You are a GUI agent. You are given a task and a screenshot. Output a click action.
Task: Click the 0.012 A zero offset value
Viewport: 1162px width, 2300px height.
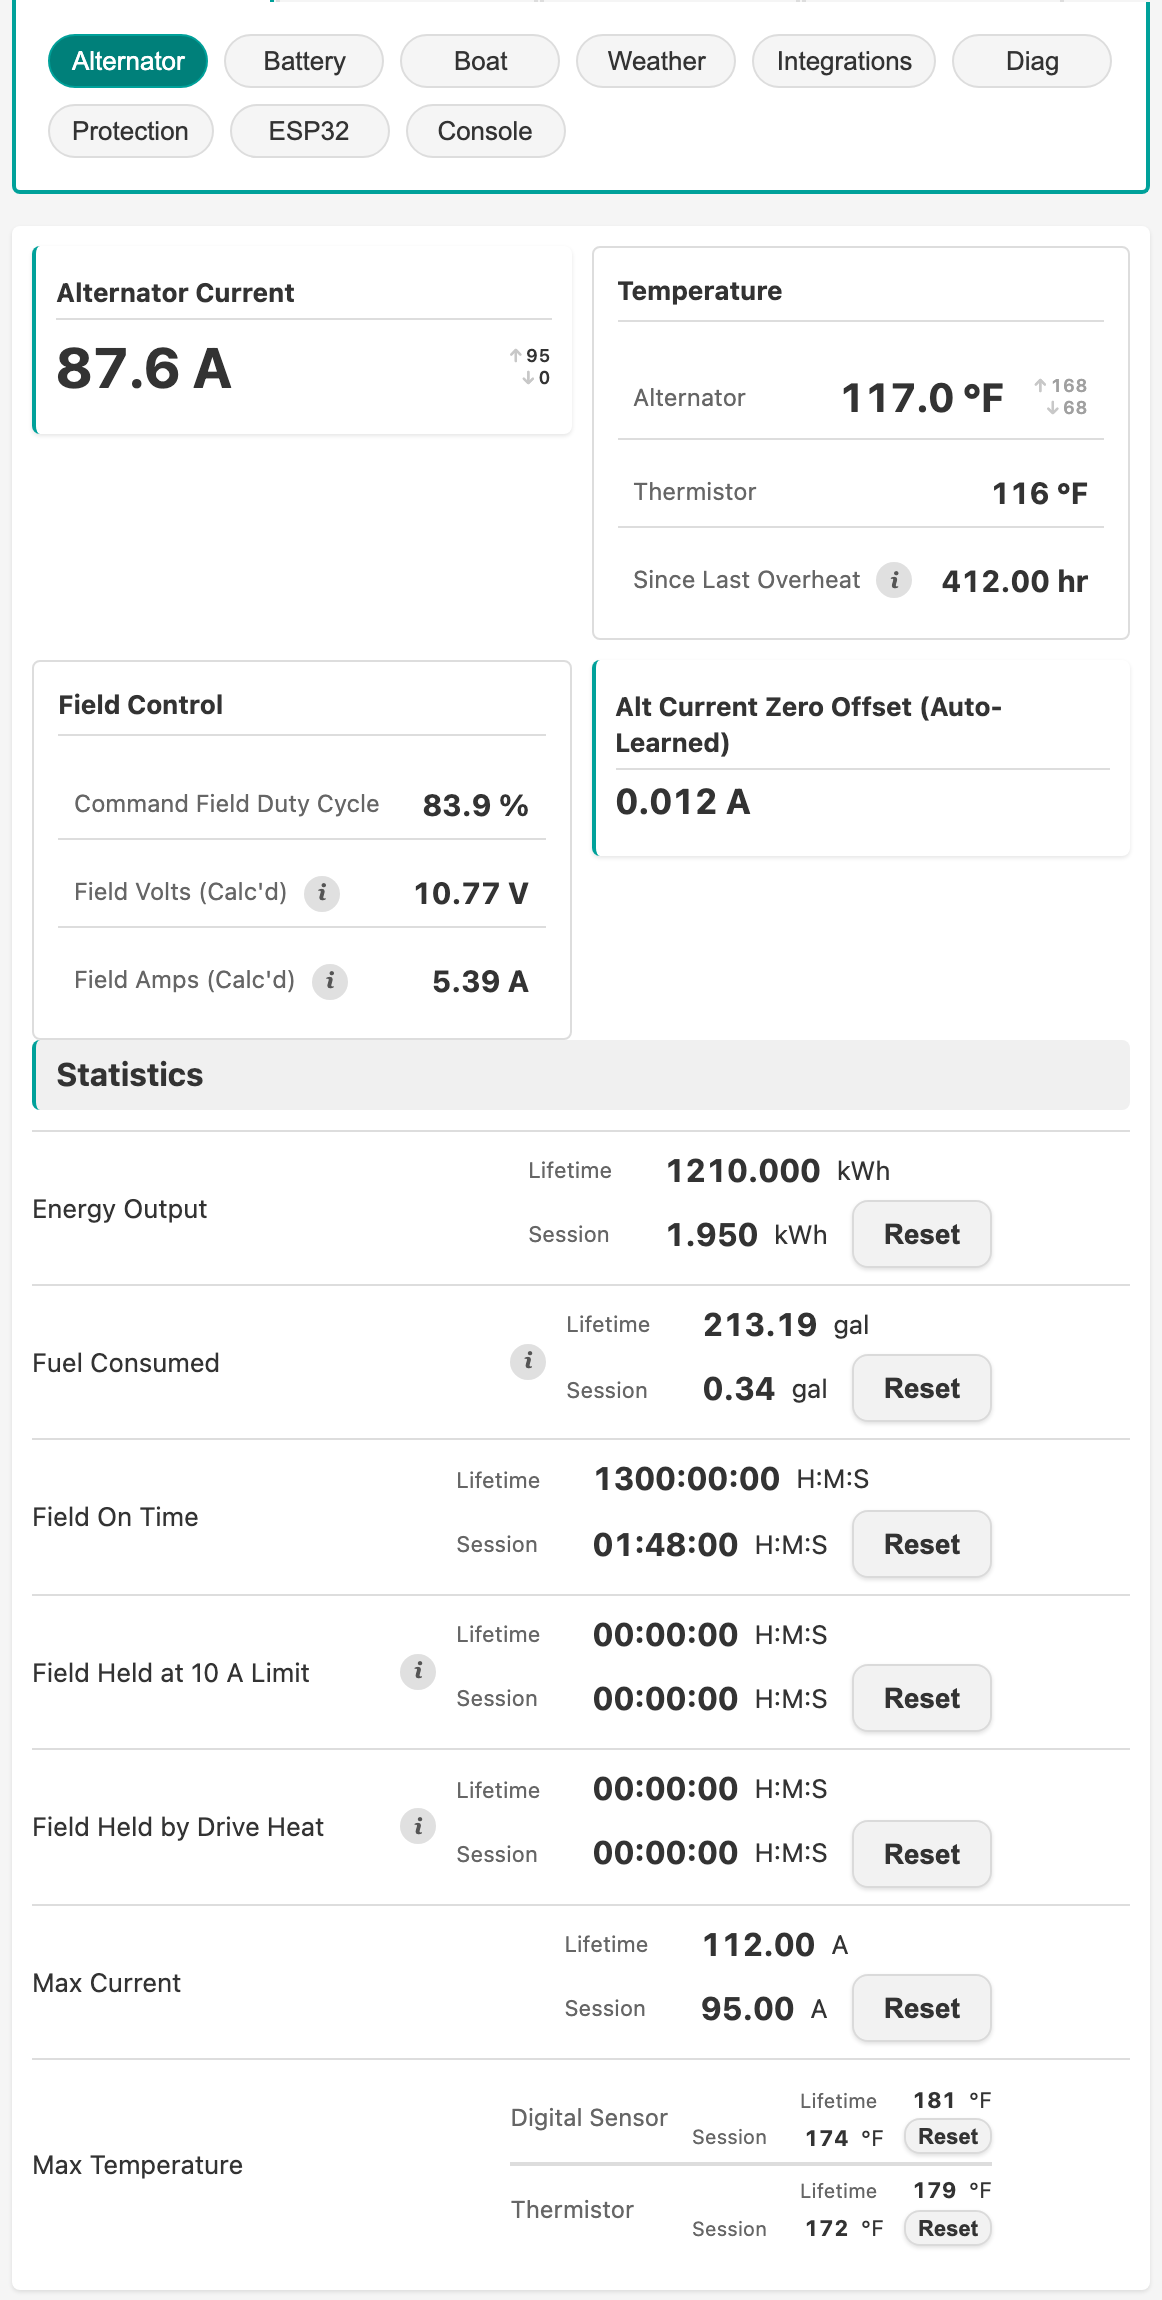point(683,802)
